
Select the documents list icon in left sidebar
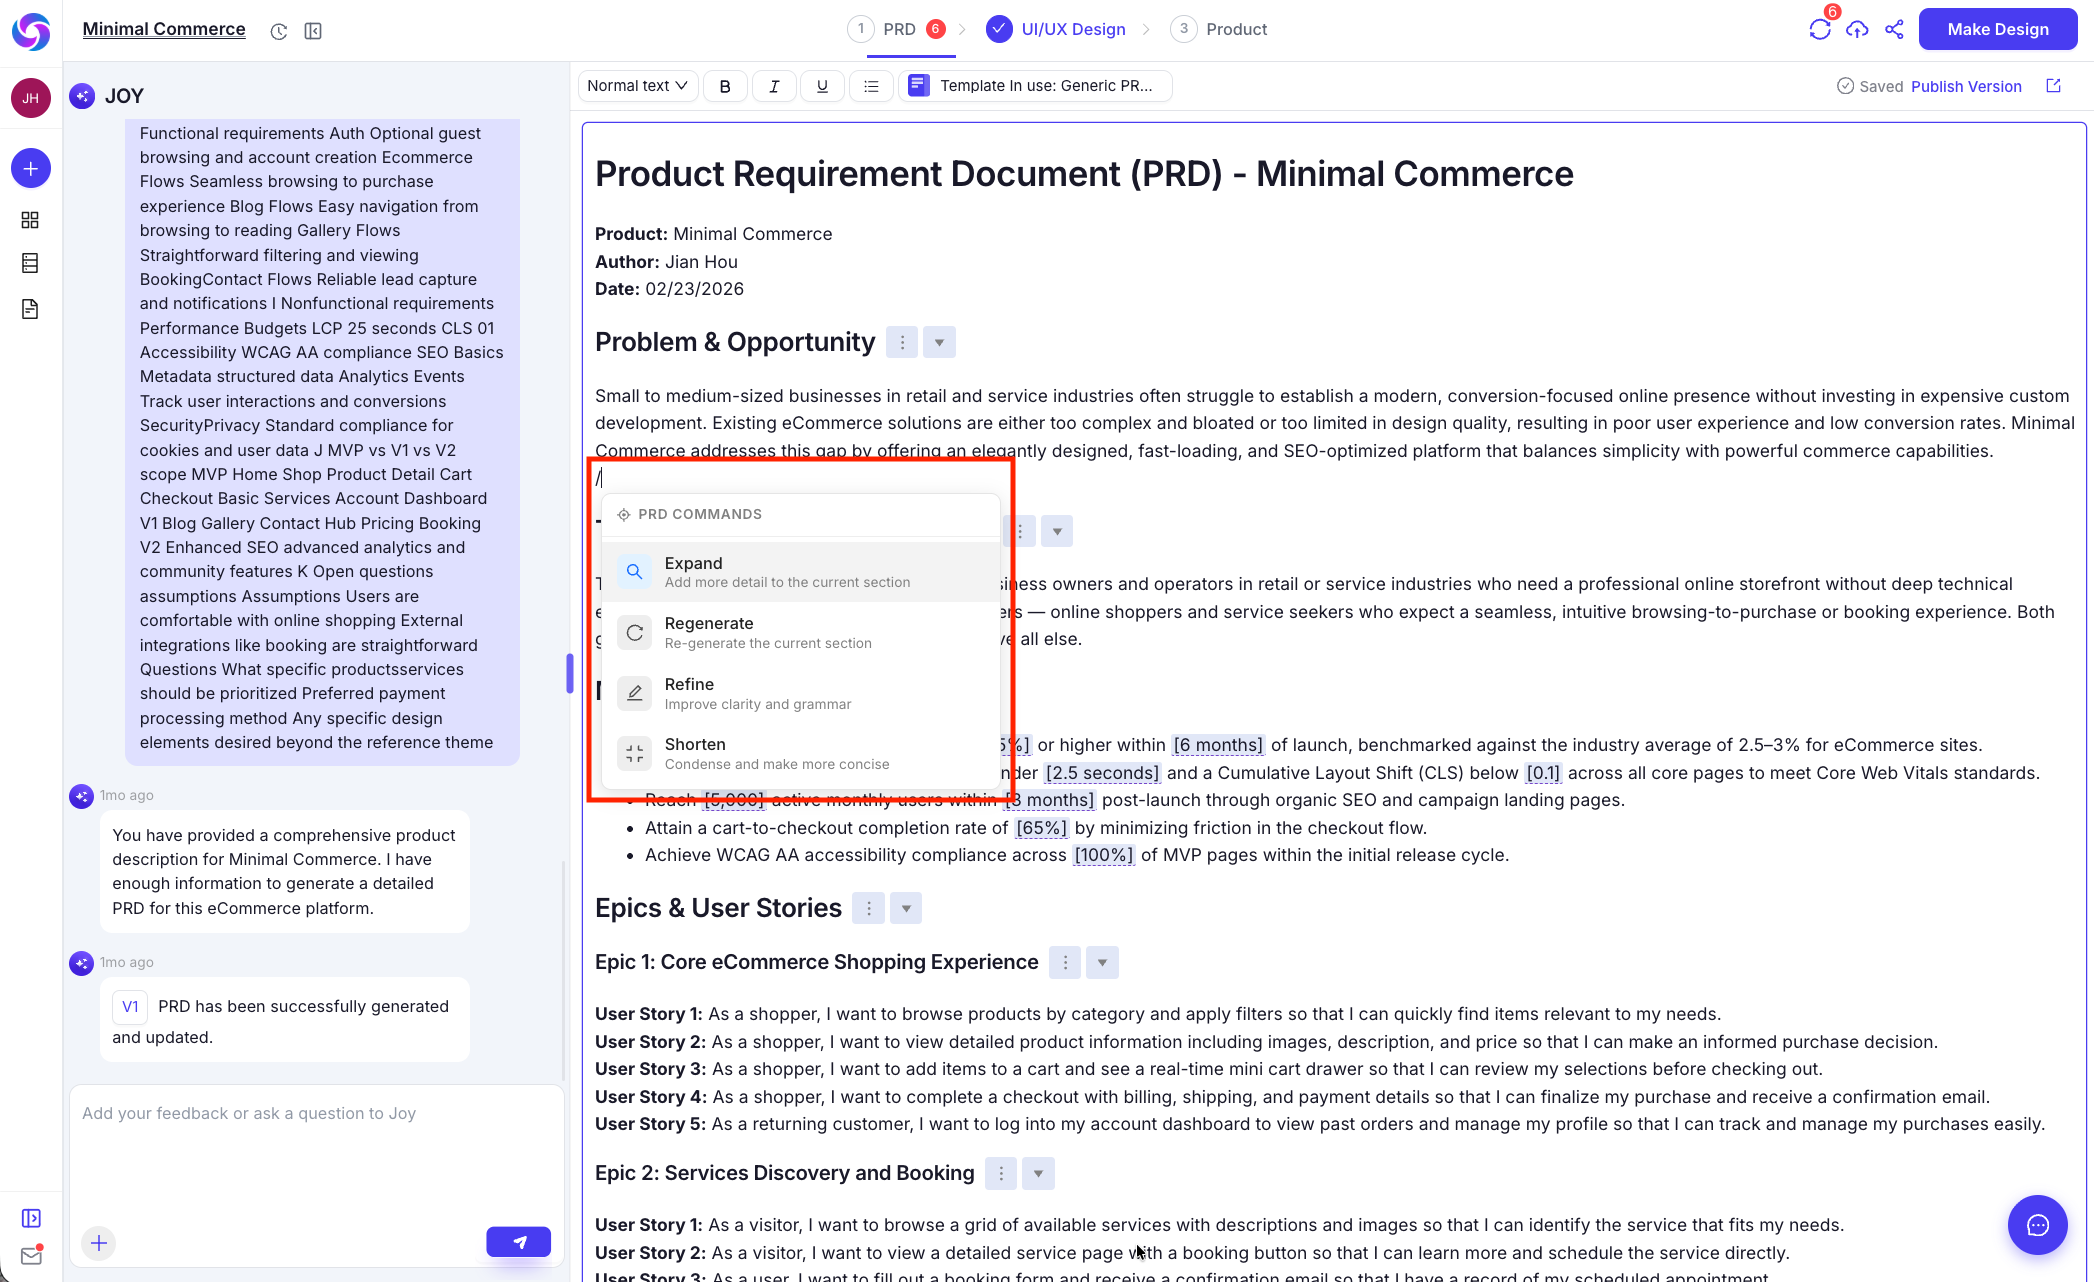[30, 263]
